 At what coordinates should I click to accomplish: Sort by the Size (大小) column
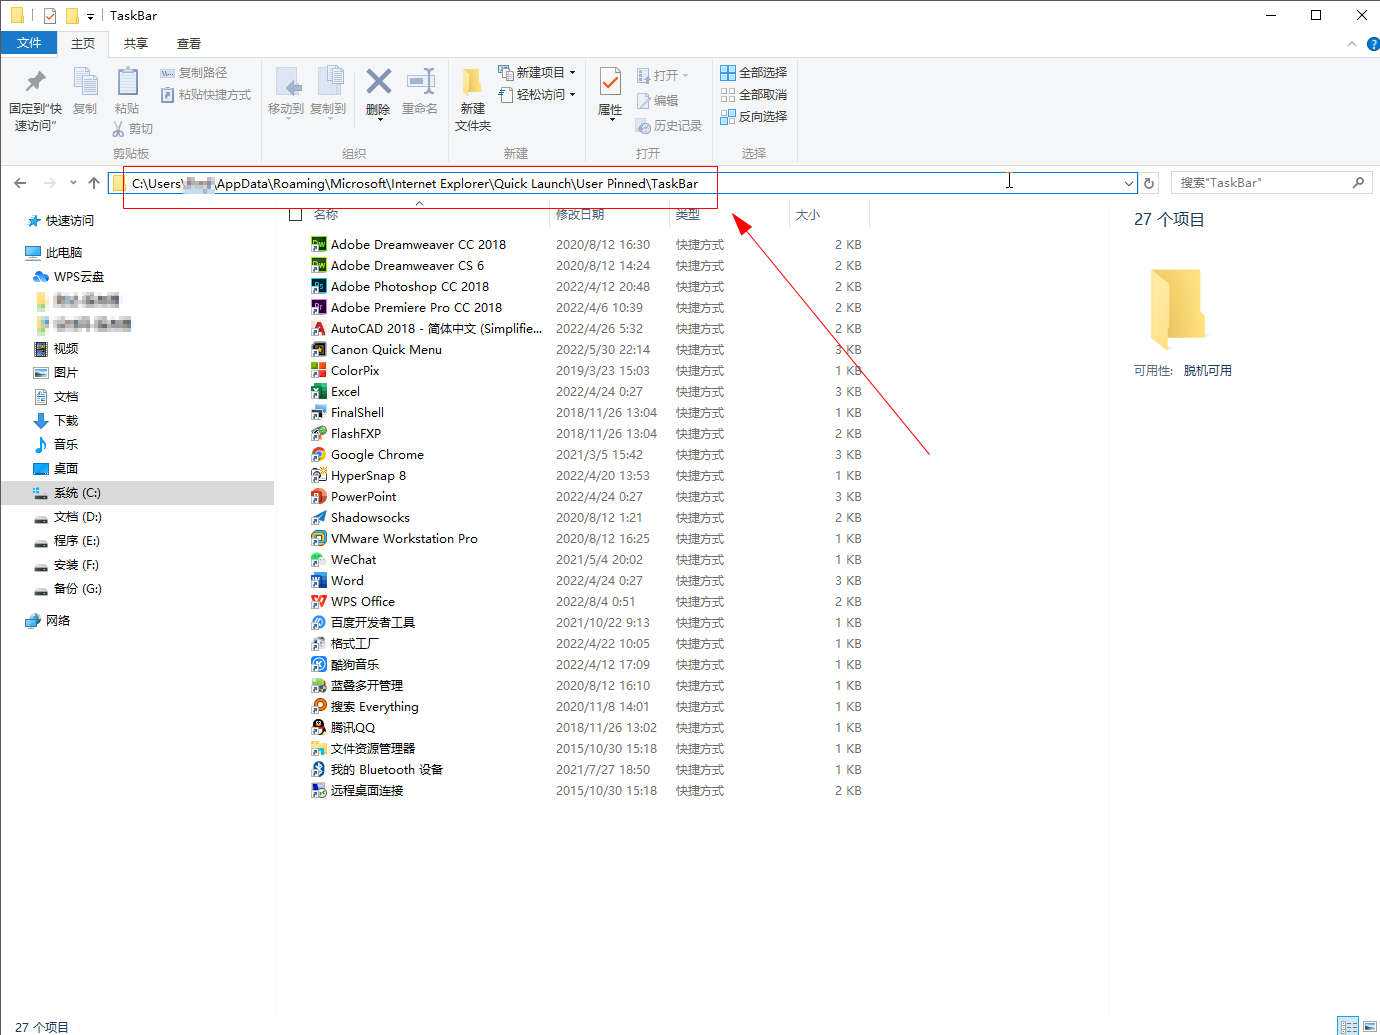(808, 215)
